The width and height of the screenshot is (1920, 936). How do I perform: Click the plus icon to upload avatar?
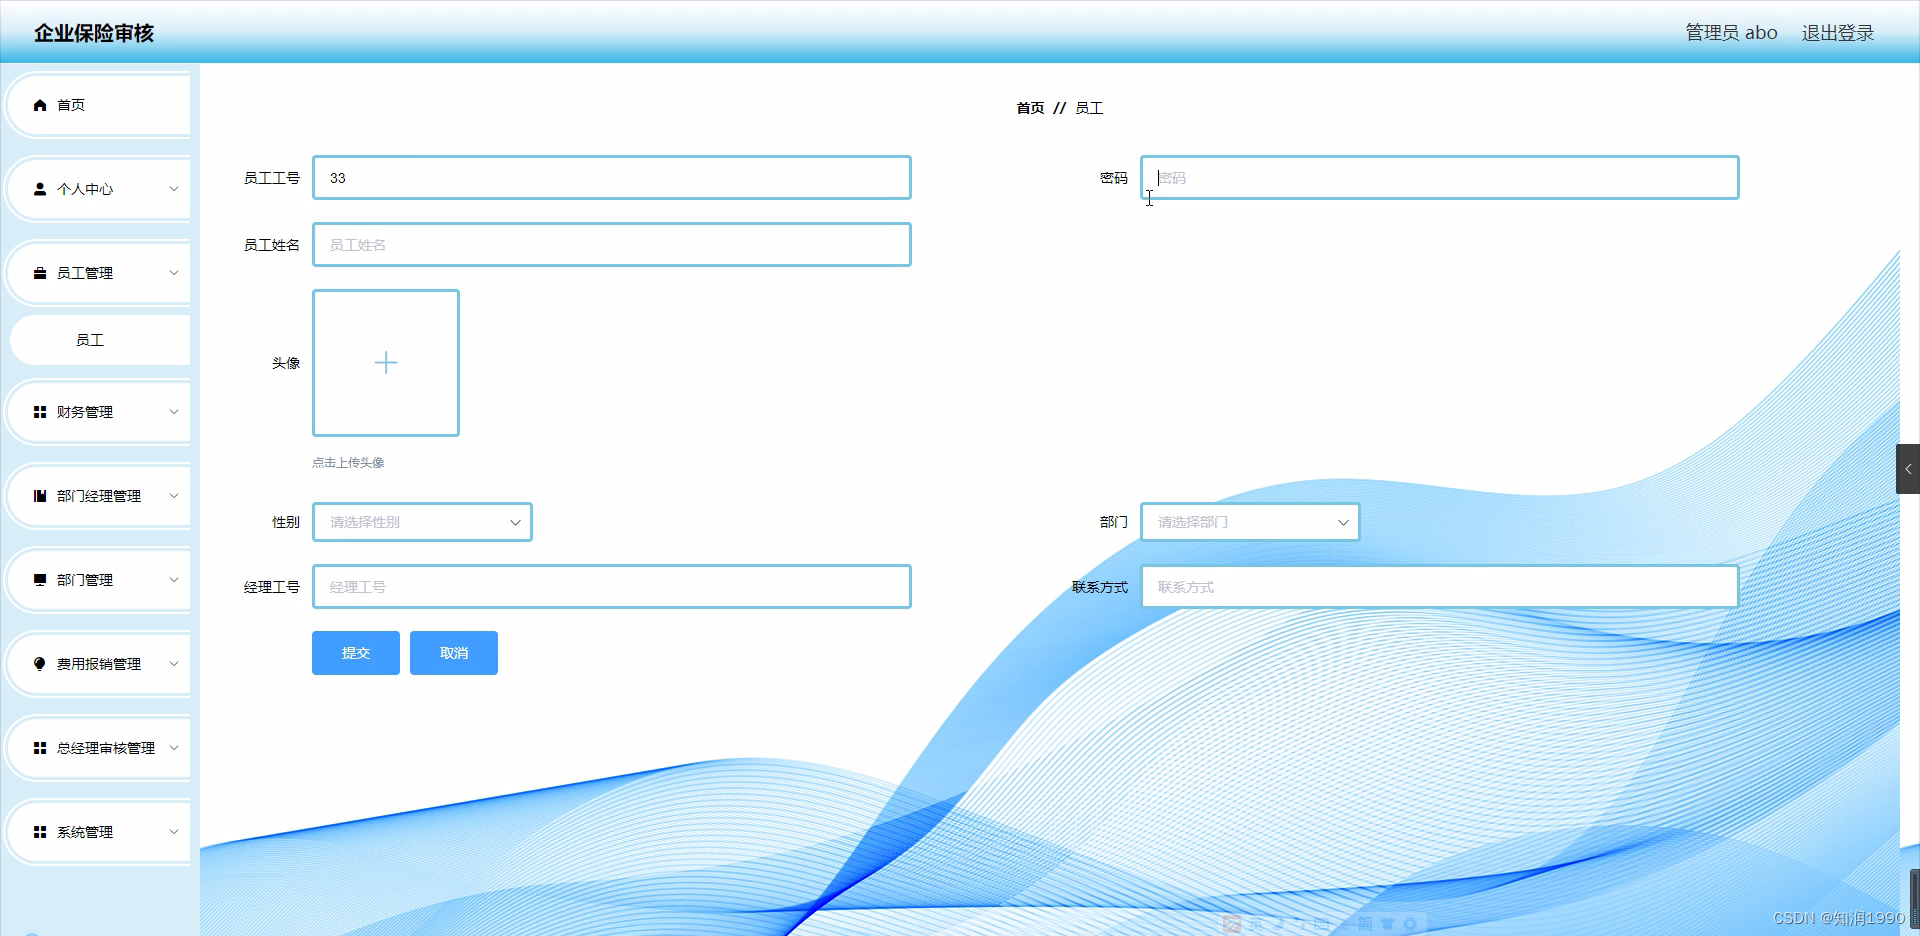tap(386, 363)
